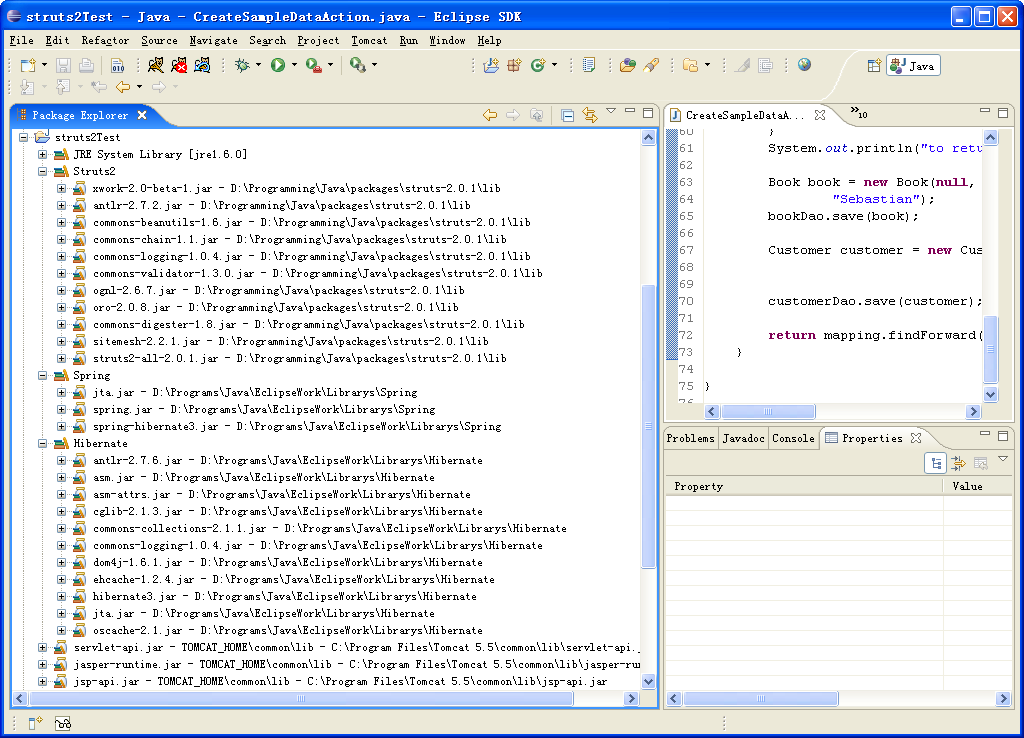The height and width of the screenshot is (738, 1024).
Task: Click the Property column header
Action: 804,486
